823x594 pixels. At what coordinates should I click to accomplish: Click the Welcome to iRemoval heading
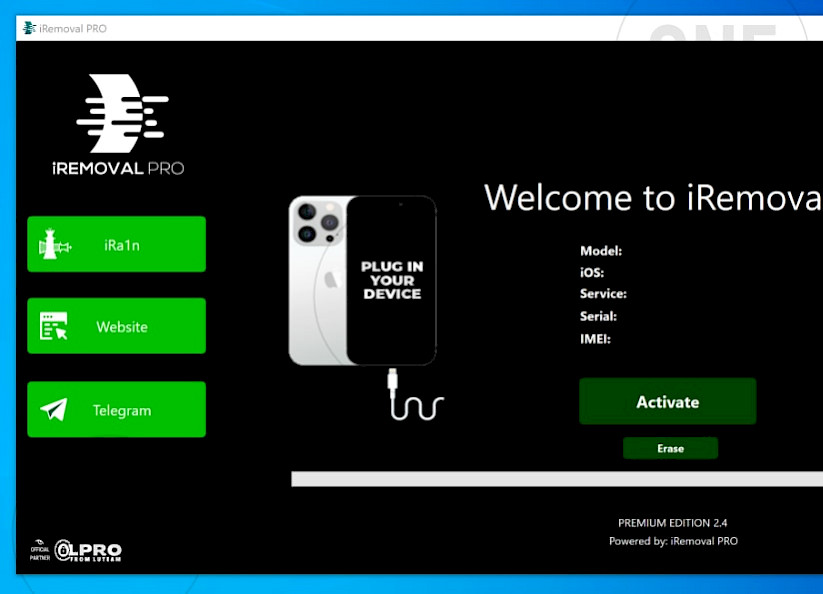pos(653,197)
